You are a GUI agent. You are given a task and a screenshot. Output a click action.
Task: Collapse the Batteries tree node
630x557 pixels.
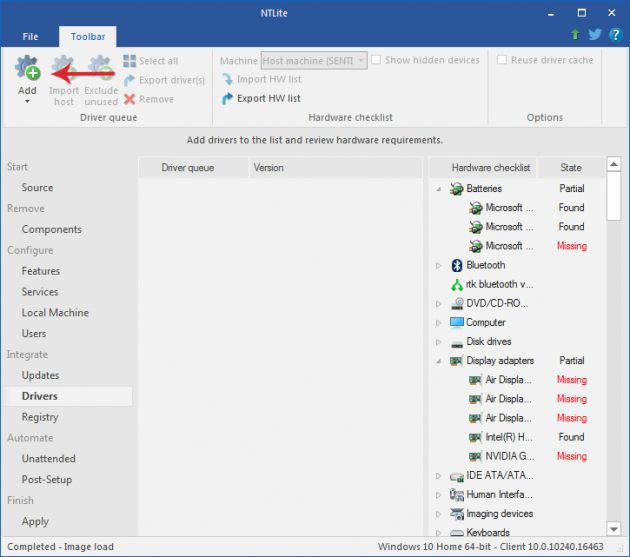439,189
